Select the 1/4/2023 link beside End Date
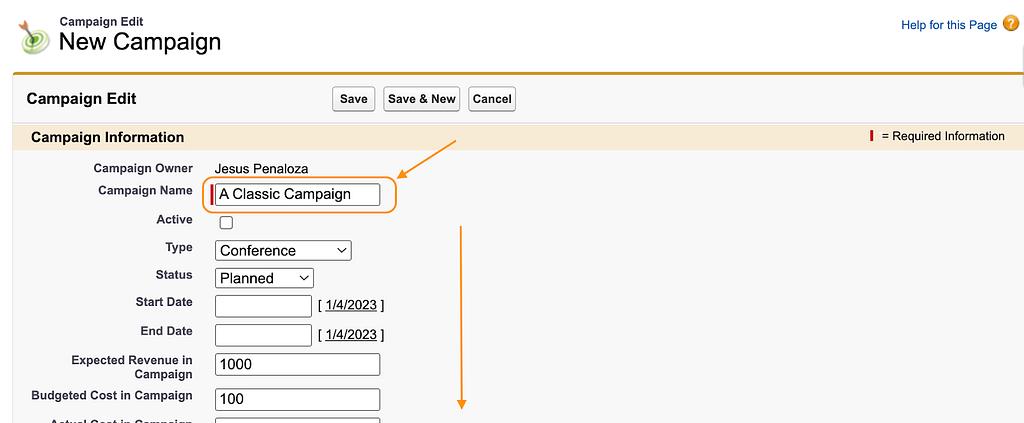Image resolution: width=1024 pixels, height=423 pixels. pos(351,335)
